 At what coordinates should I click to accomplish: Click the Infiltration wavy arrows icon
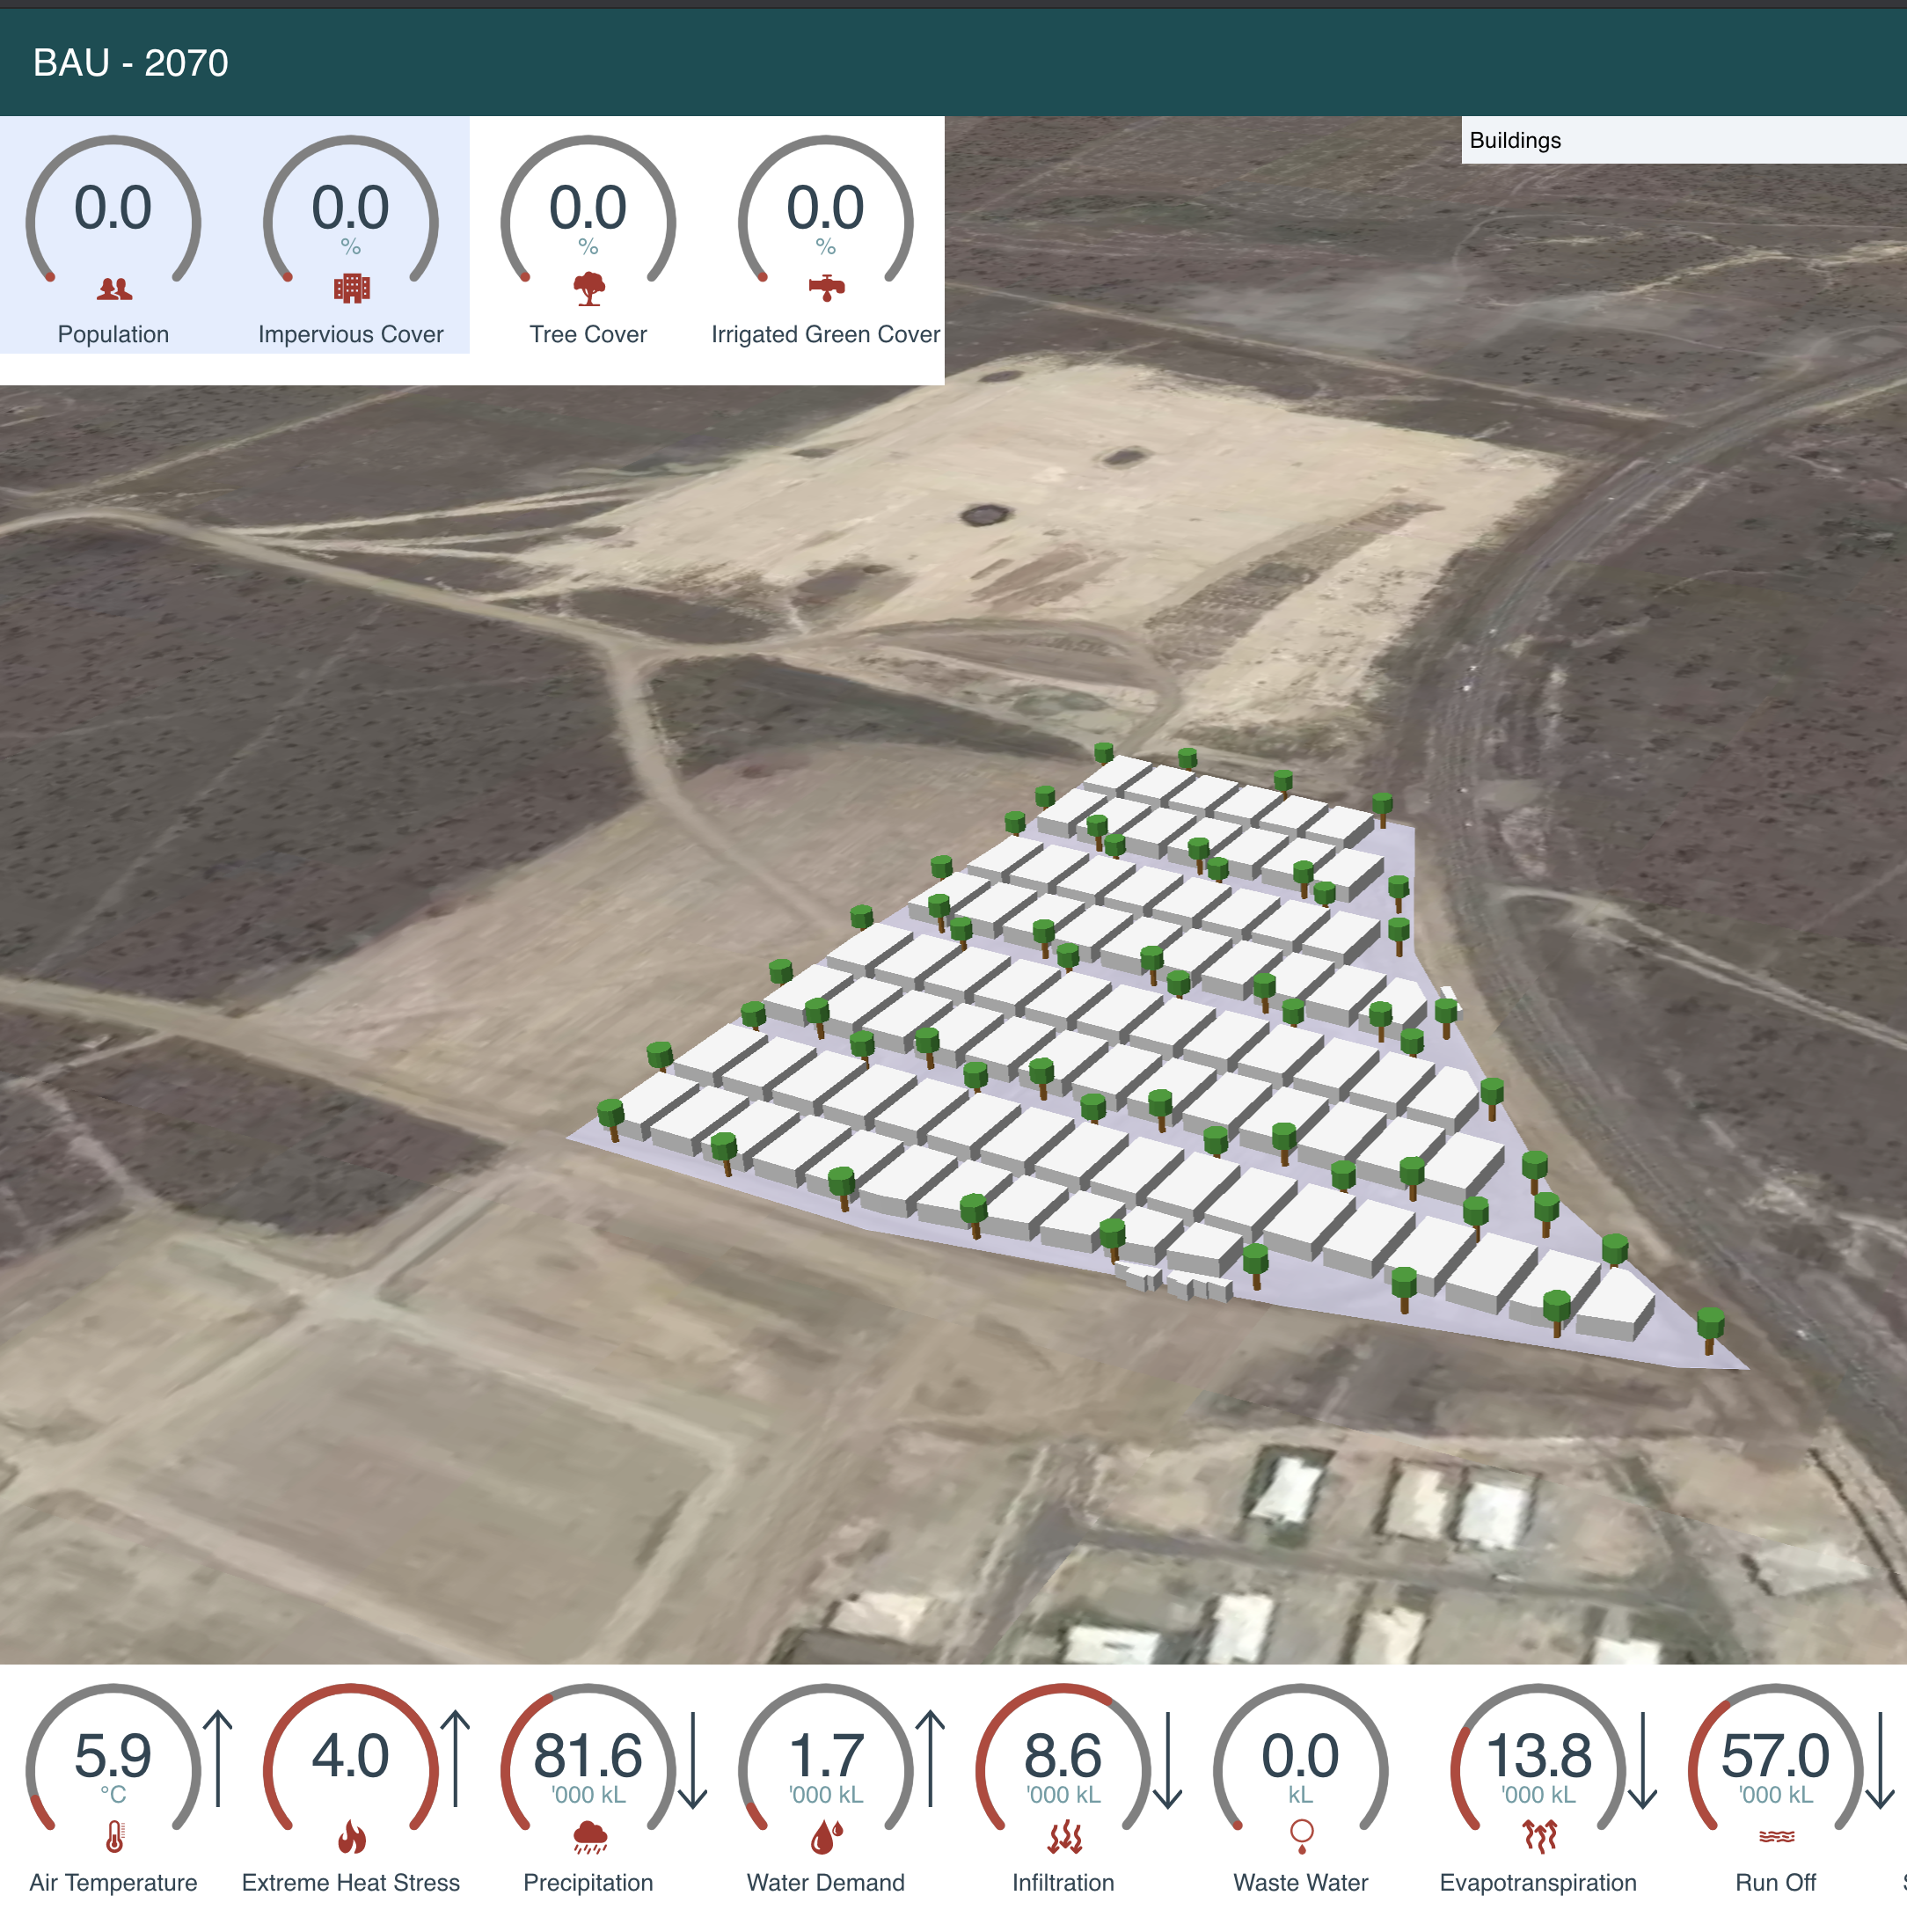pyautogui.click(x=1064, y=1837)
